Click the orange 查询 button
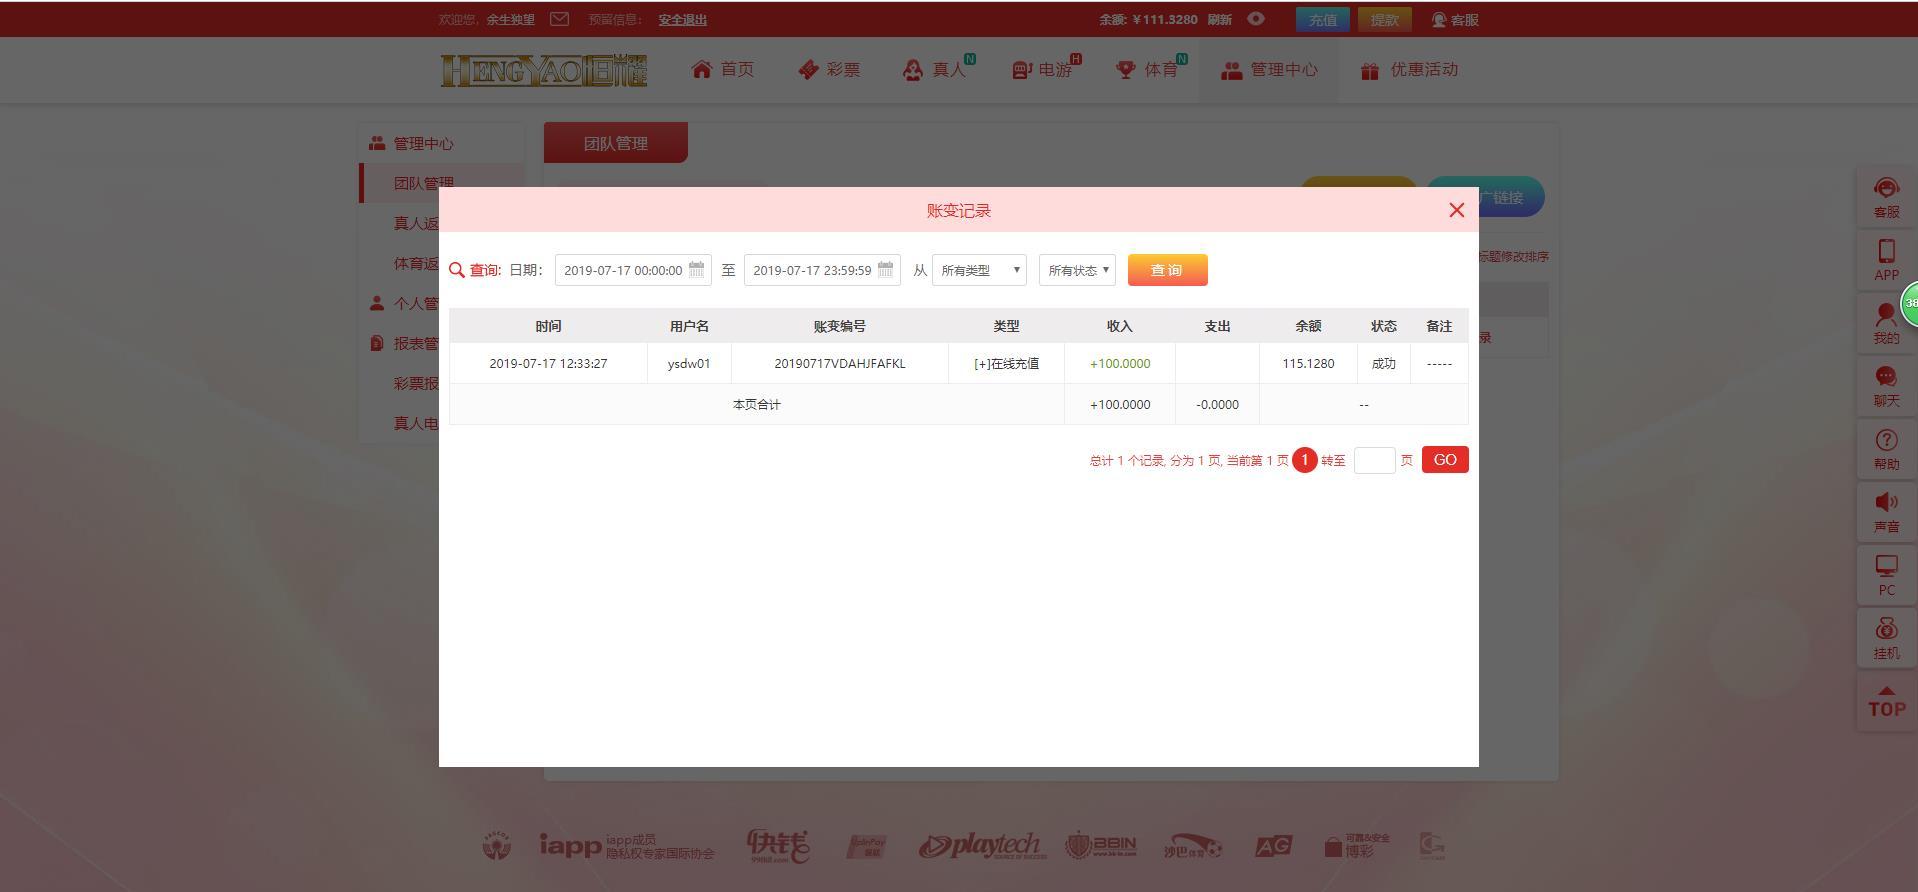Viewport: 1918px width, 892px height. [x=1167, y=270]
